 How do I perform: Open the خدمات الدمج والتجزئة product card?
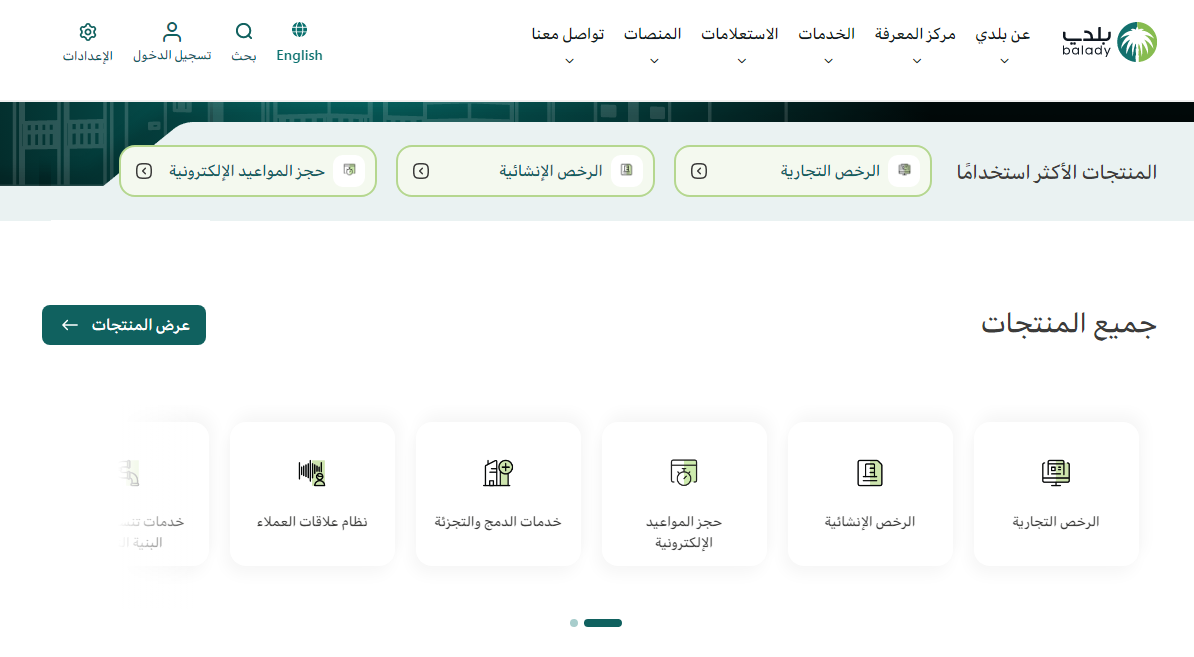click(498, 494)
